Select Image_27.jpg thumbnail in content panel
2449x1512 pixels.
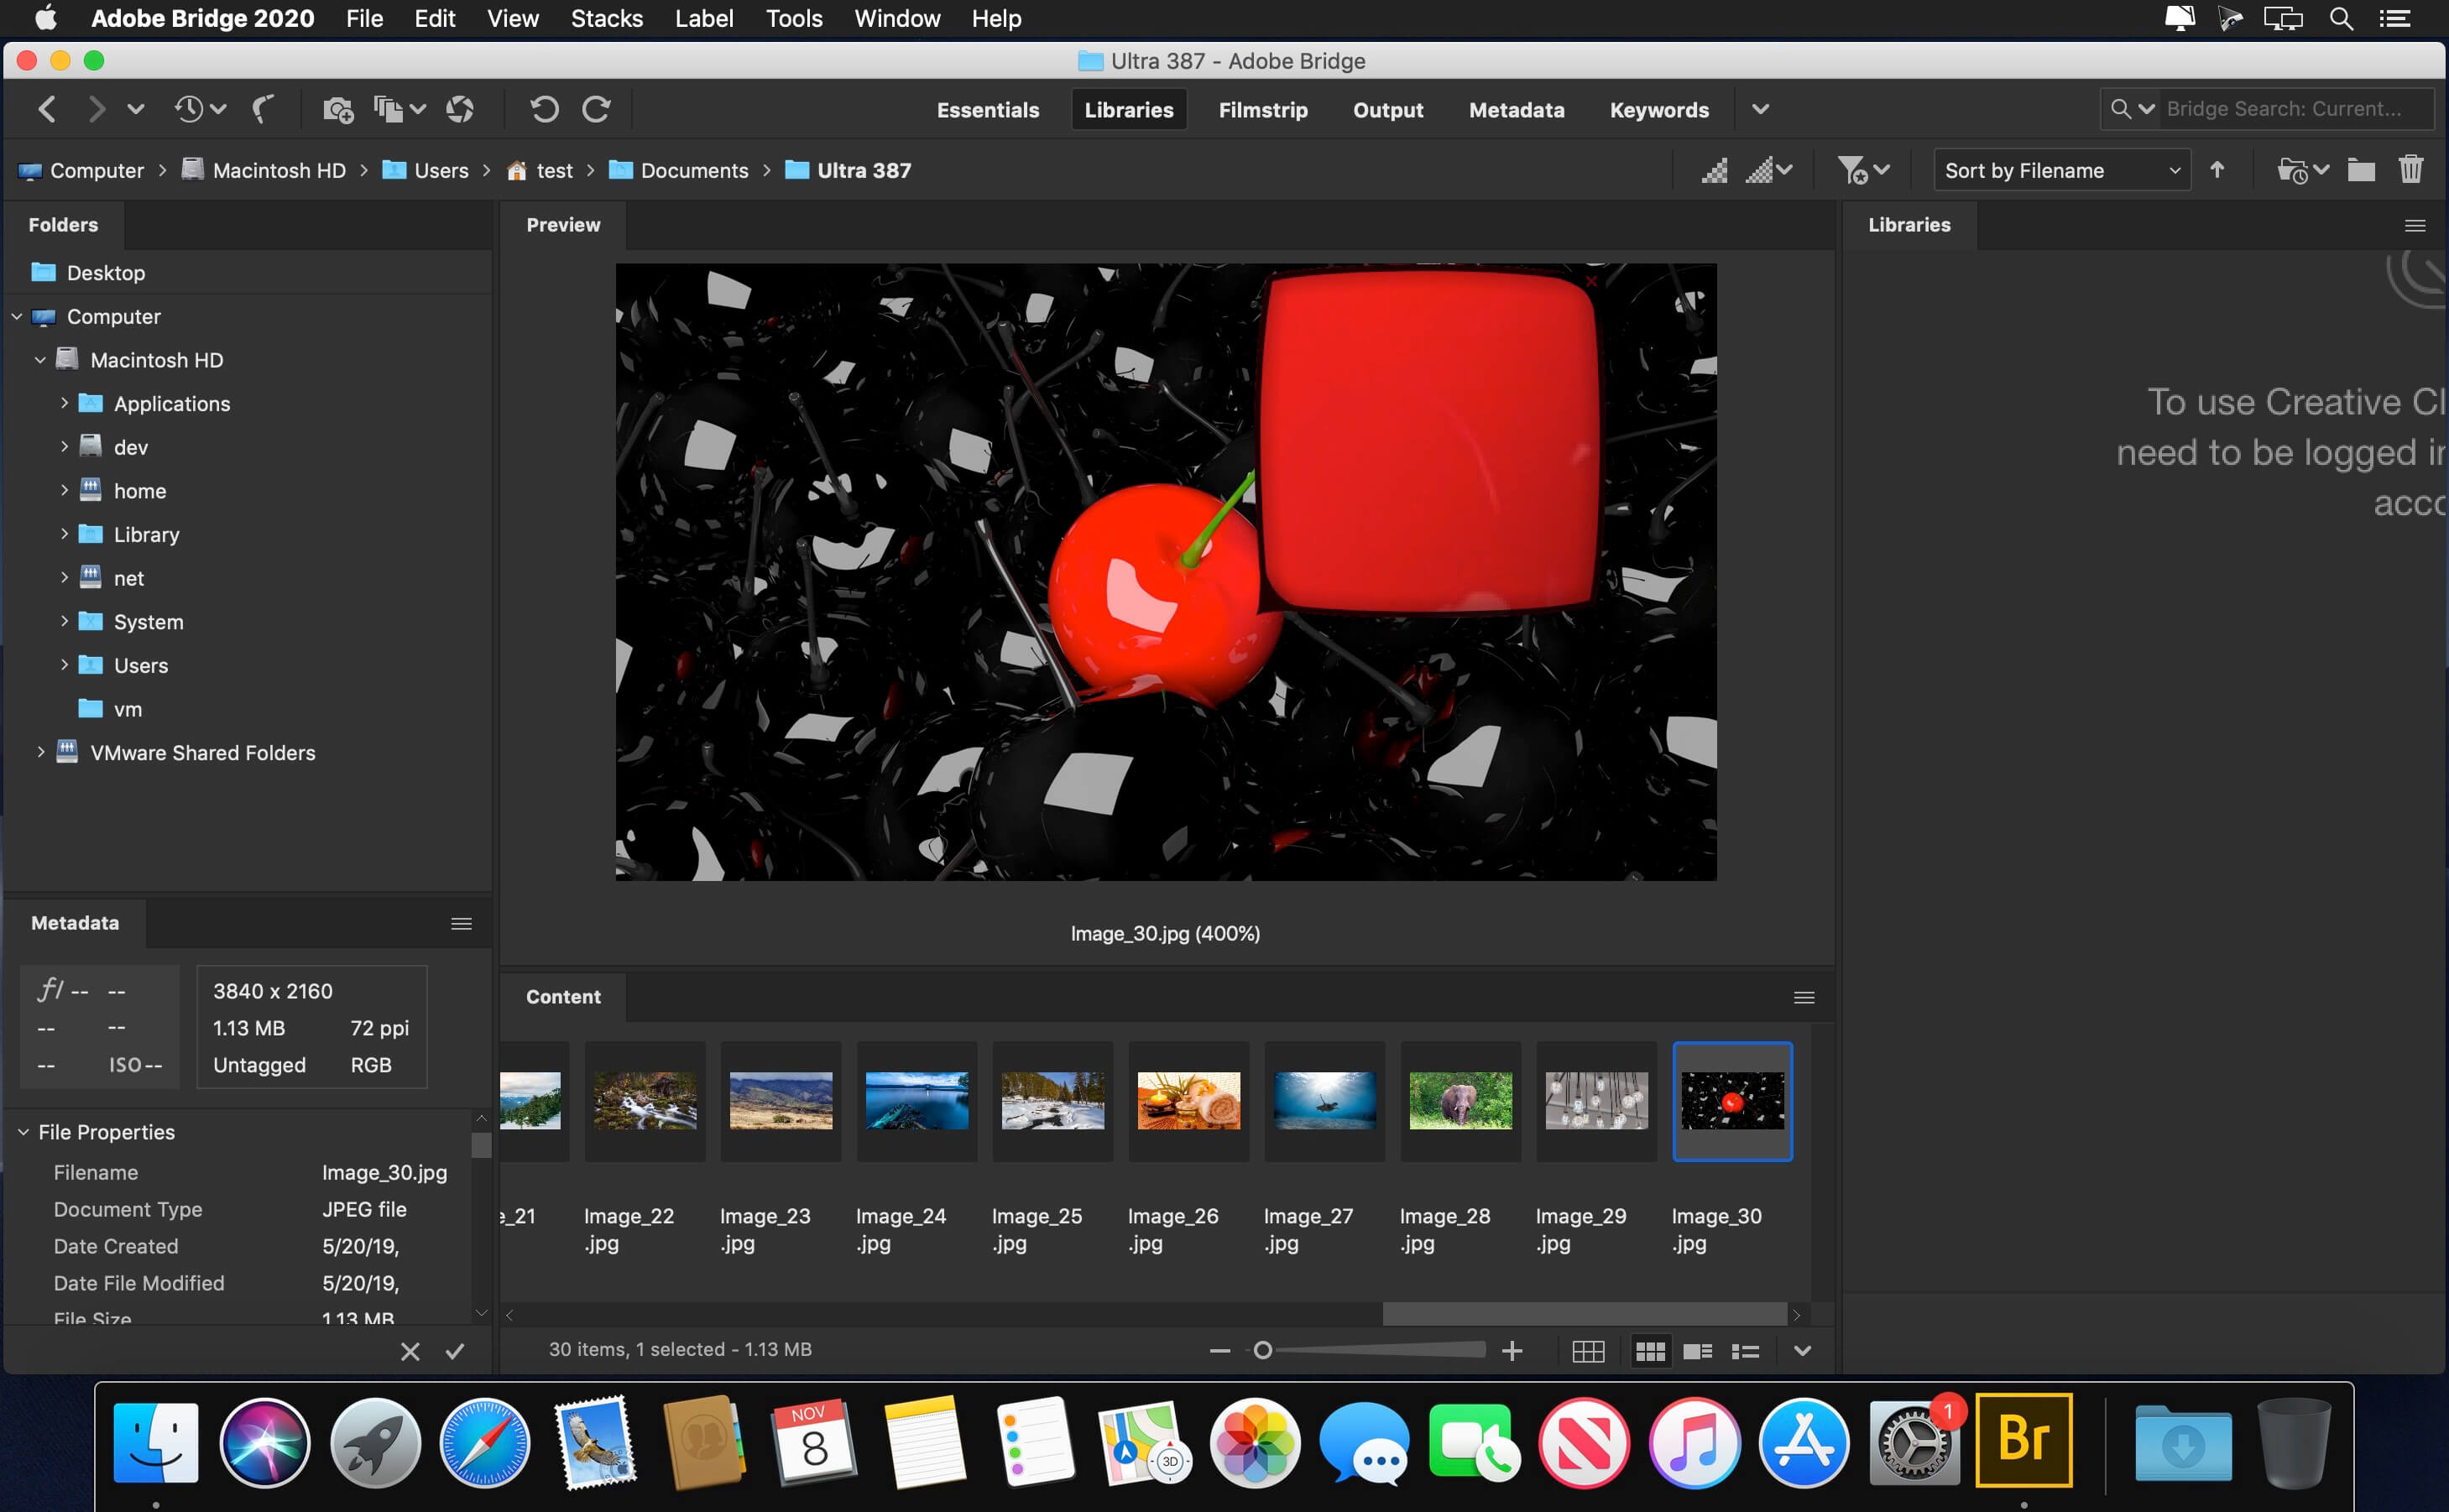point(1323,1101)
